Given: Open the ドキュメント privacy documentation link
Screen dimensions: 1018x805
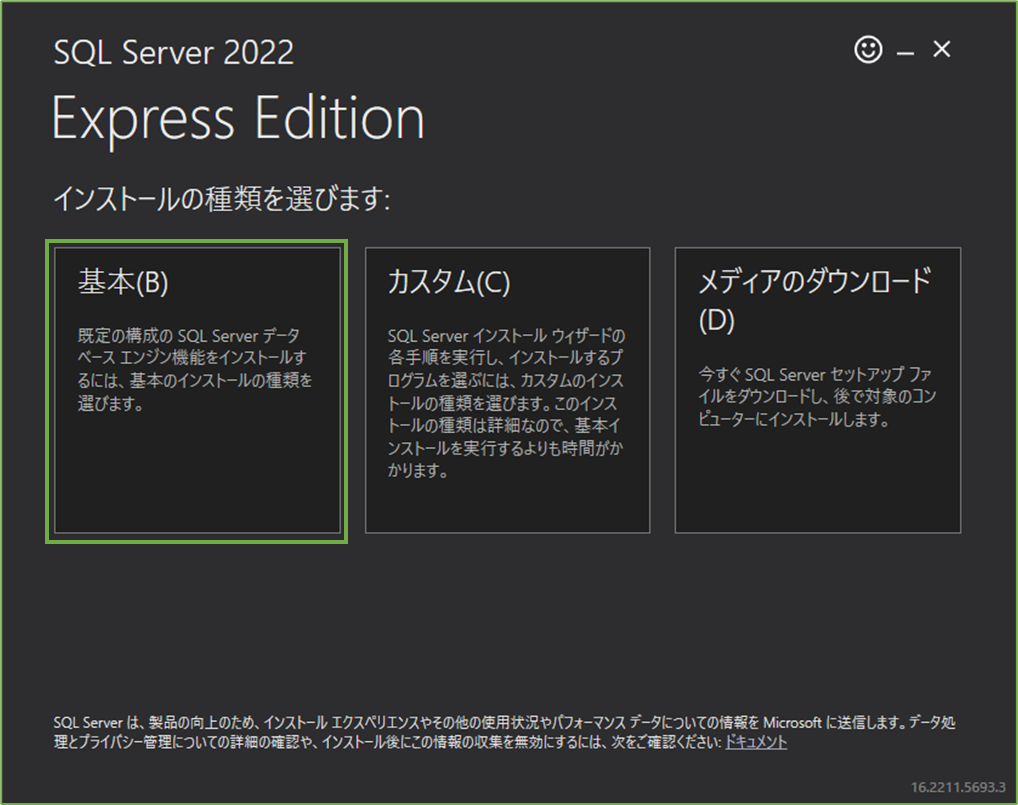Looking at the screenshot, I should point(756,741).
